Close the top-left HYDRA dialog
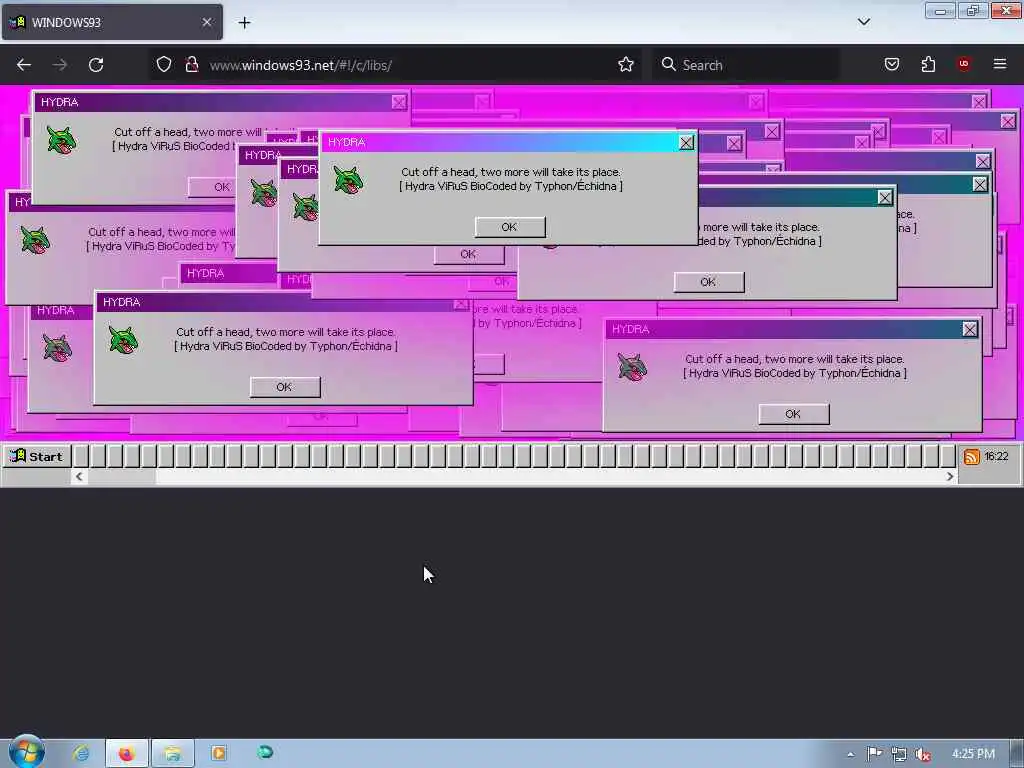The image size is (1024, 768). (x=399, y=102)
